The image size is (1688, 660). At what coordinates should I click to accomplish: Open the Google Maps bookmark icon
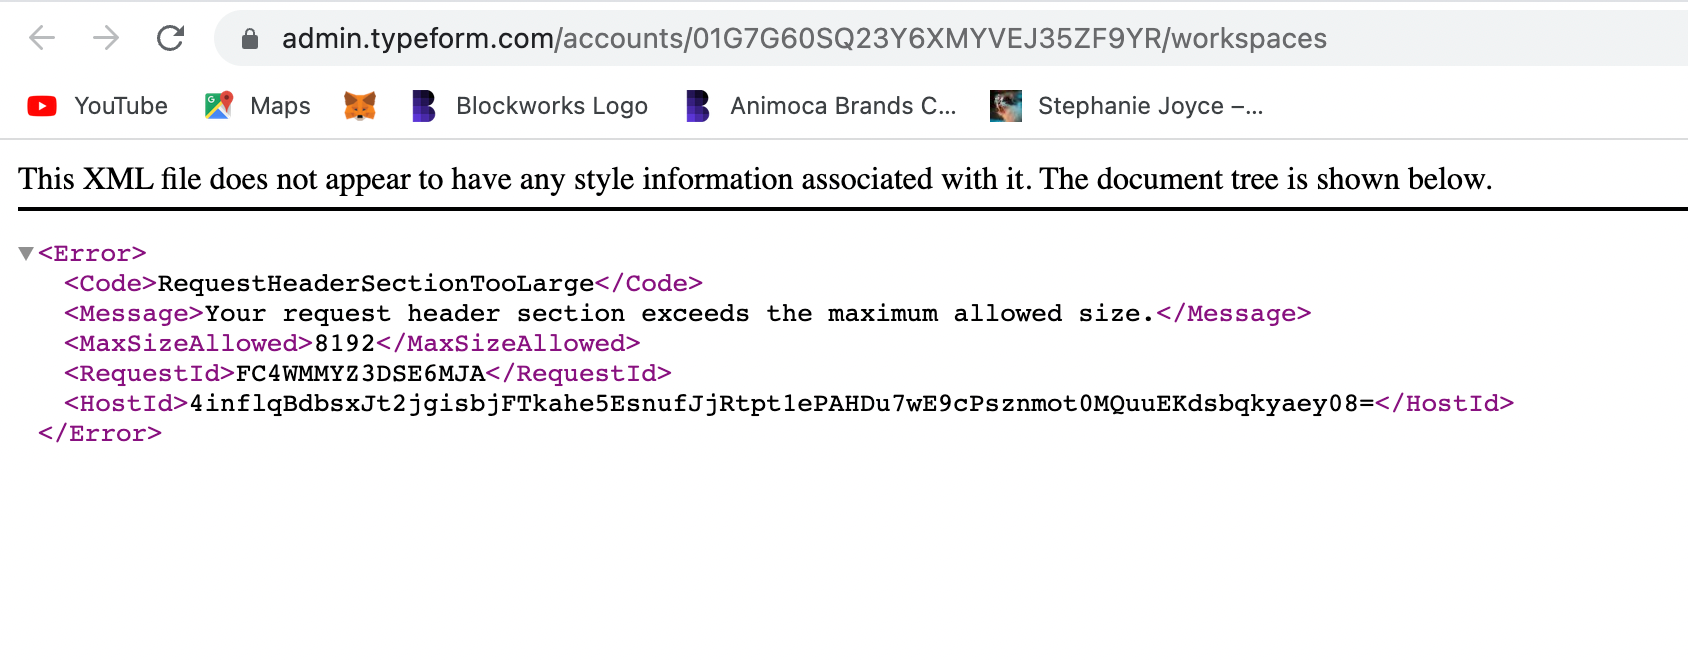pos(218,105)
